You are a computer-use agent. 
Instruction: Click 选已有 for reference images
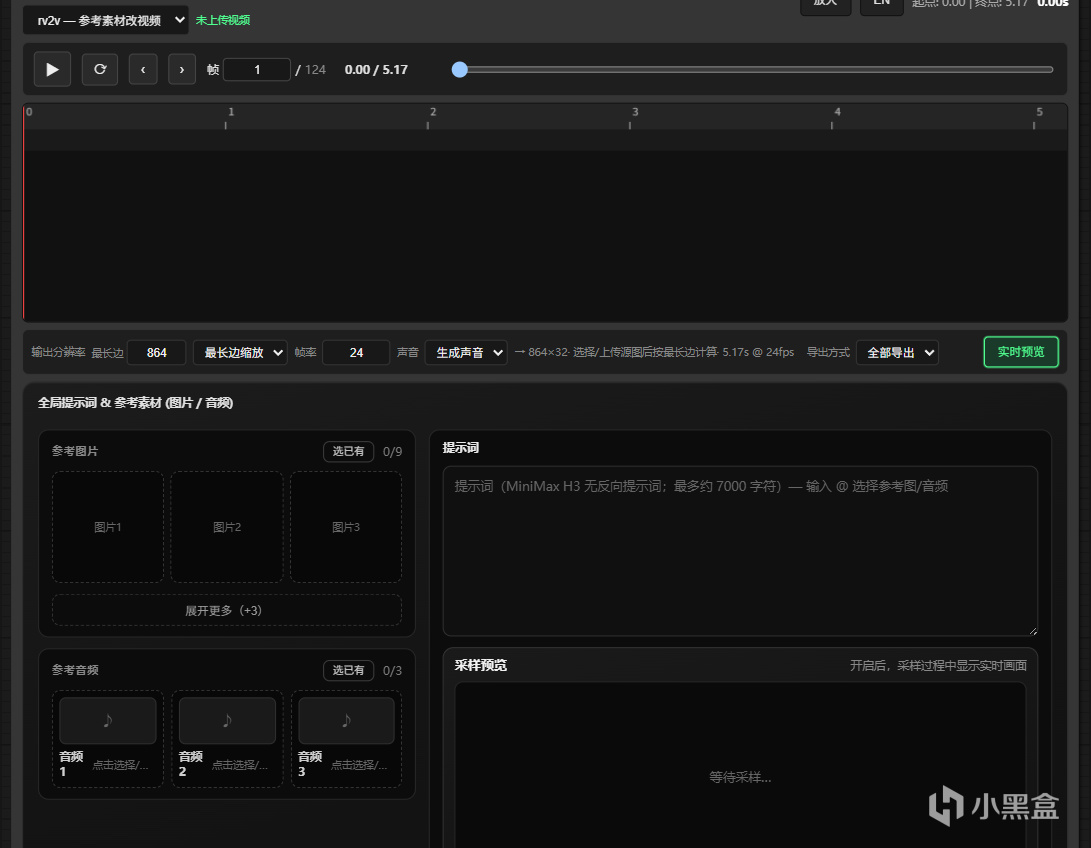tap(349, 451)
